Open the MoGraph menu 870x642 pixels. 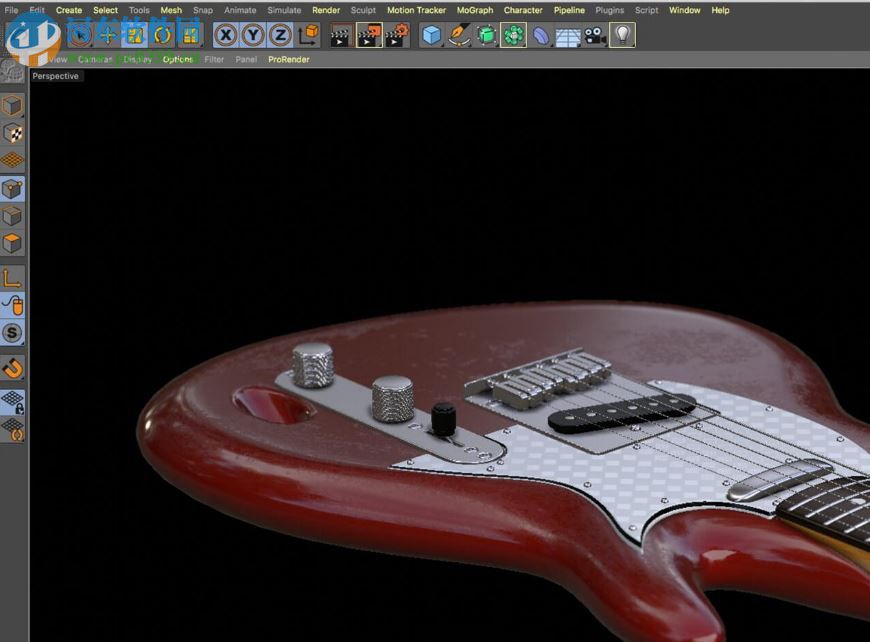coord(474,10)
